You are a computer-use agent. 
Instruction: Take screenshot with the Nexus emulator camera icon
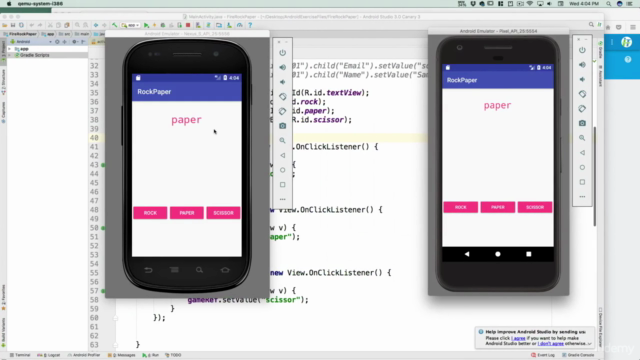pos(282,126)
